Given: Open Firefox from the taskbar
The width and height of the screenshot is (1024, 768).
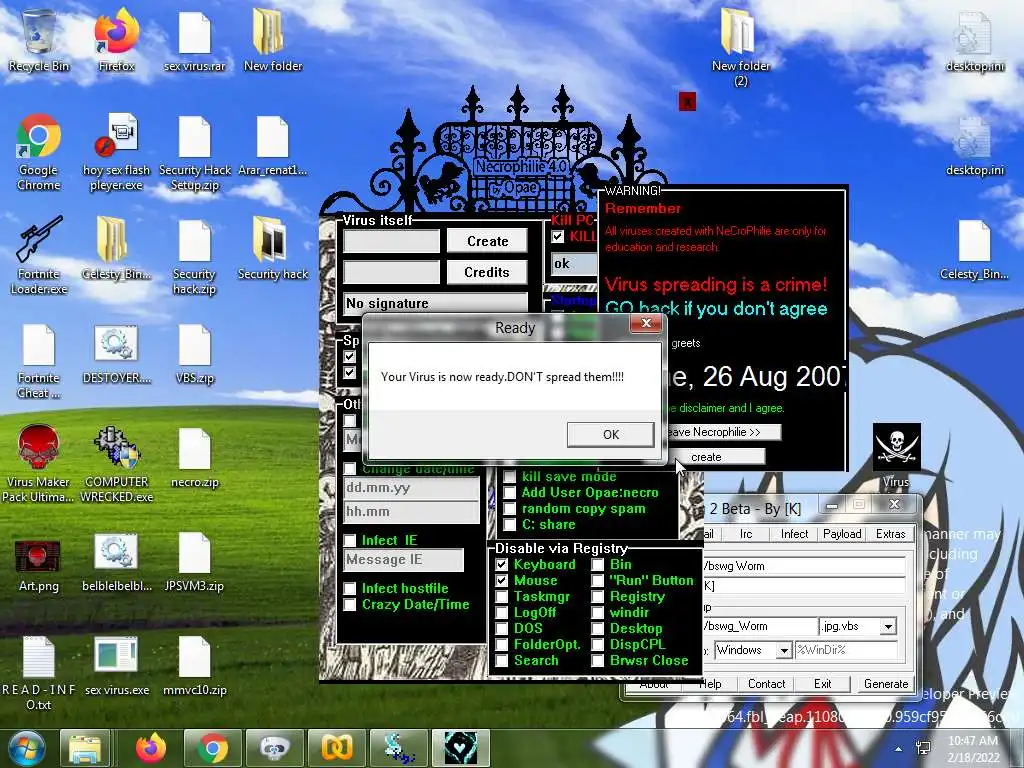Looking at the screenshot, I should [151, 748].
